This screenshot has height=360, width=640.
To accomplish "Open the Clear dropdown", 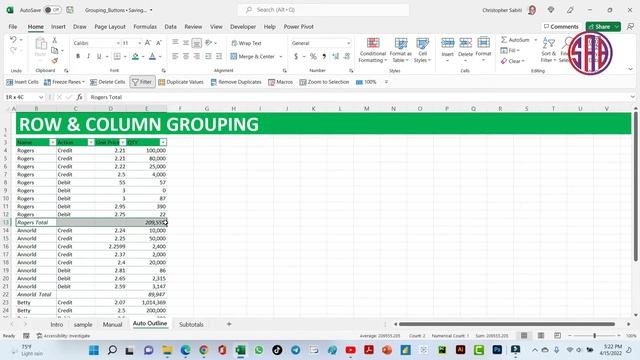I will point(513,61).
